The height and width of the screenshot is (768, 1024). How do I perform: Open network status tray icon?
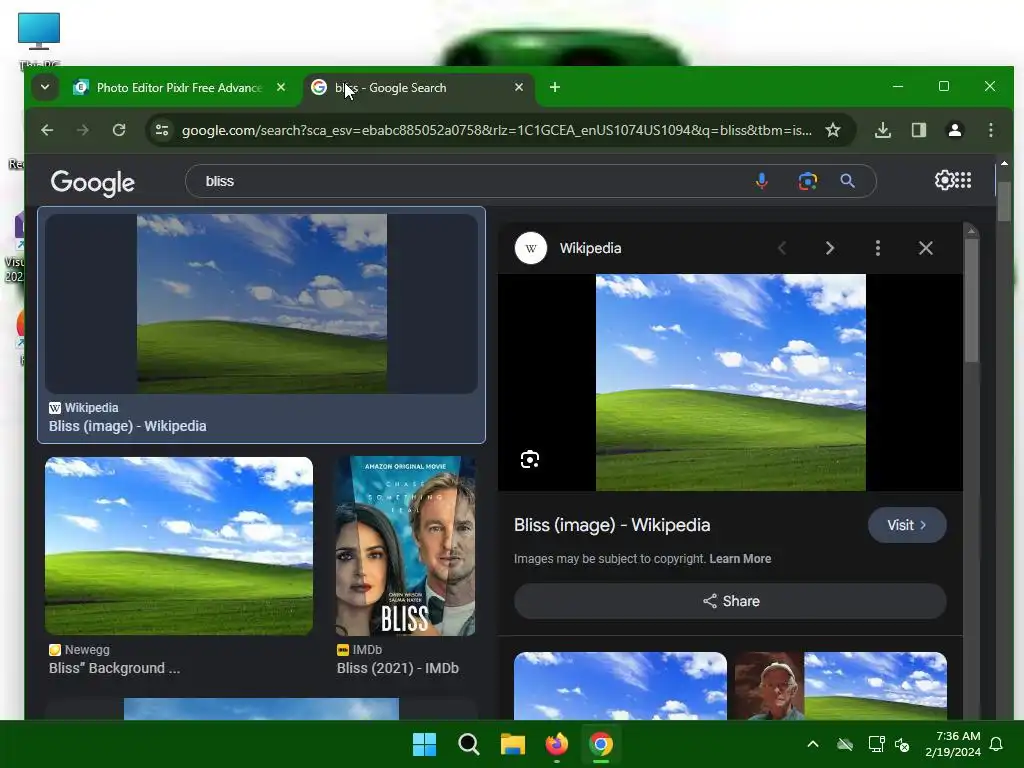coord(876,744)
